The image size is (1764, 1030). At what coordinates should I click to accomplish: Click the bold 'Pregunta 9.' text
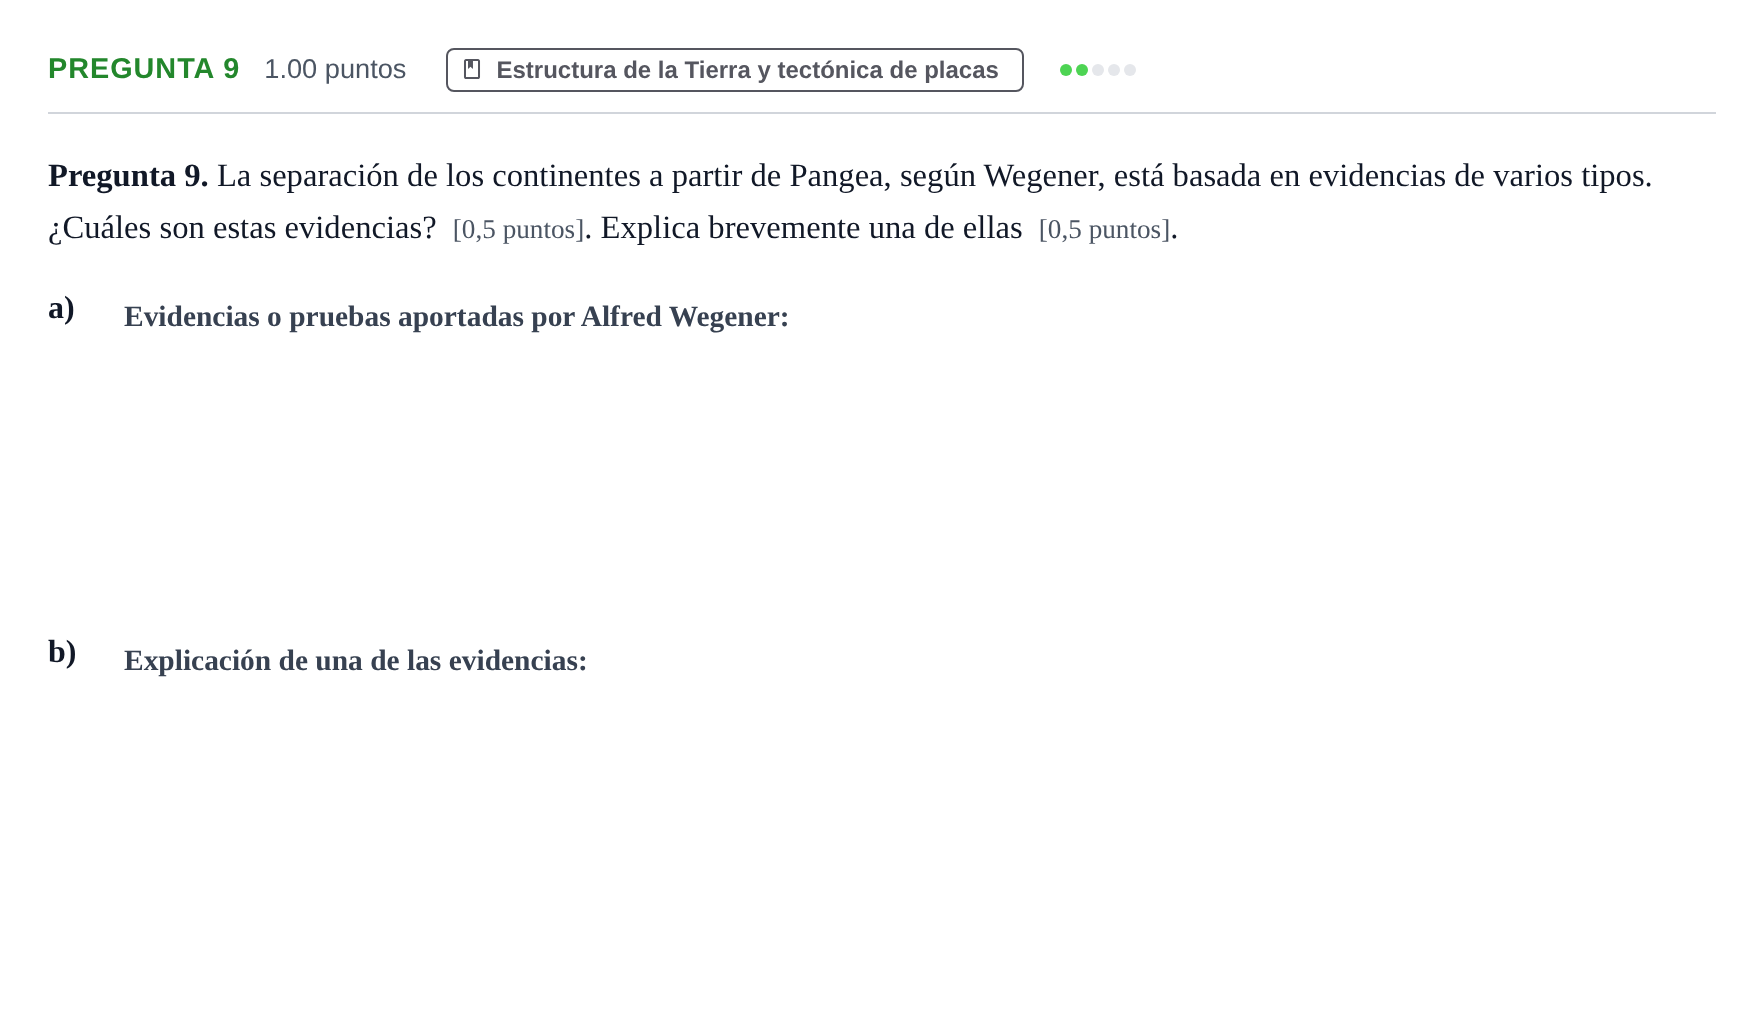[x=128, y=176]
